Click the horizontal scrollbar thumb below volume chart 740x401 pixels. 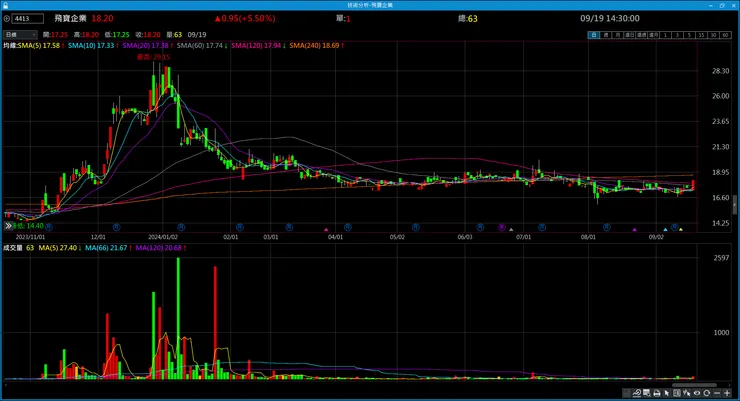coord(694,385)
